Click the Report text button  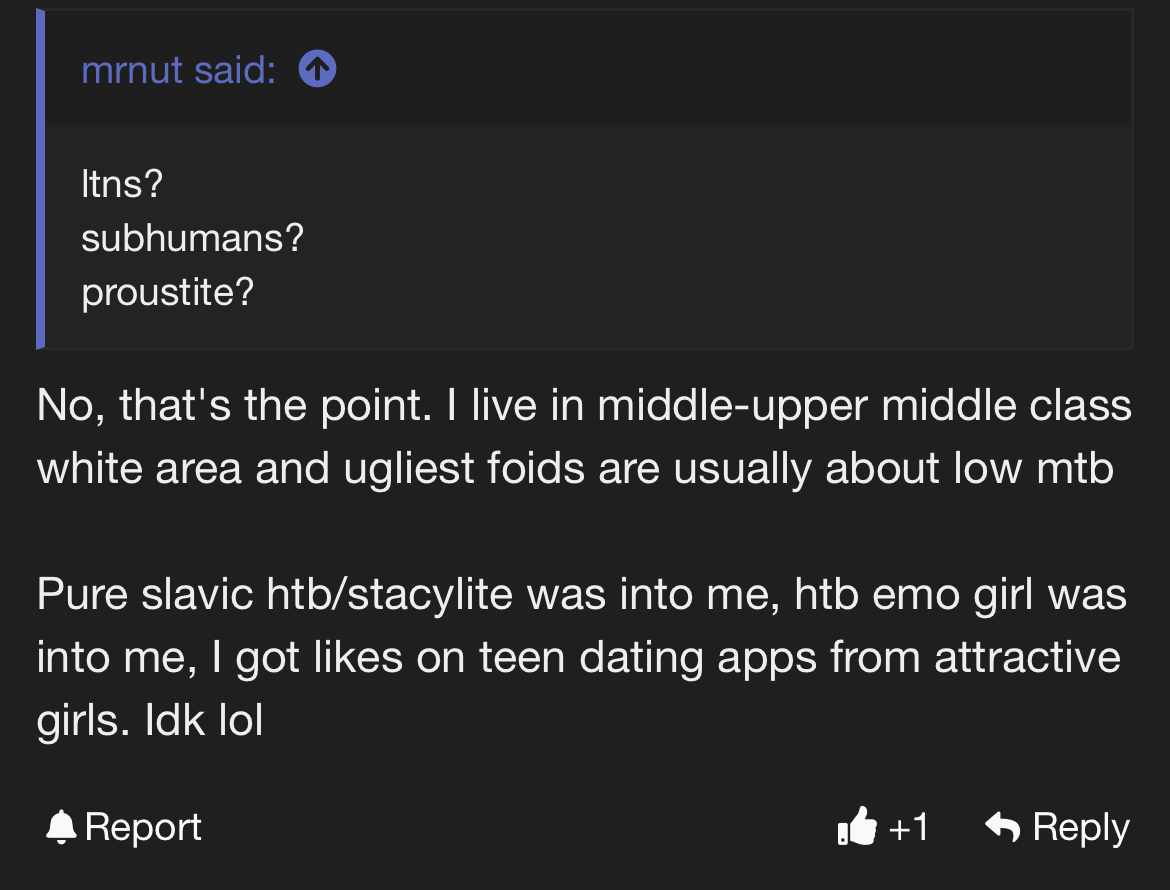pos(143,827)
